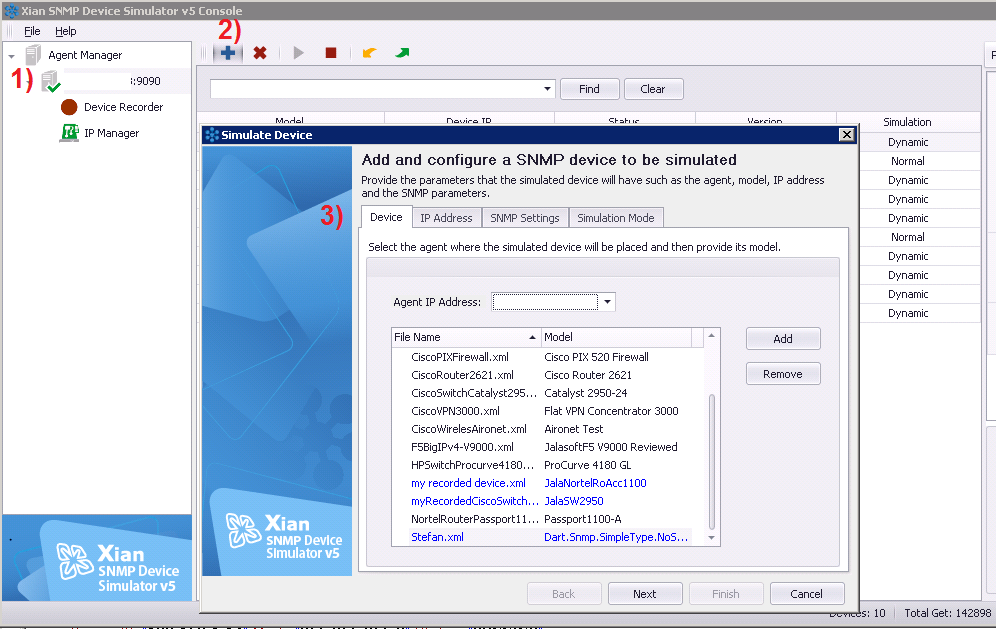This screenshot has width=996, height=629.
Task: Click the 'Flat VPN Concentrator 3000' model cell
Action: 611,411
